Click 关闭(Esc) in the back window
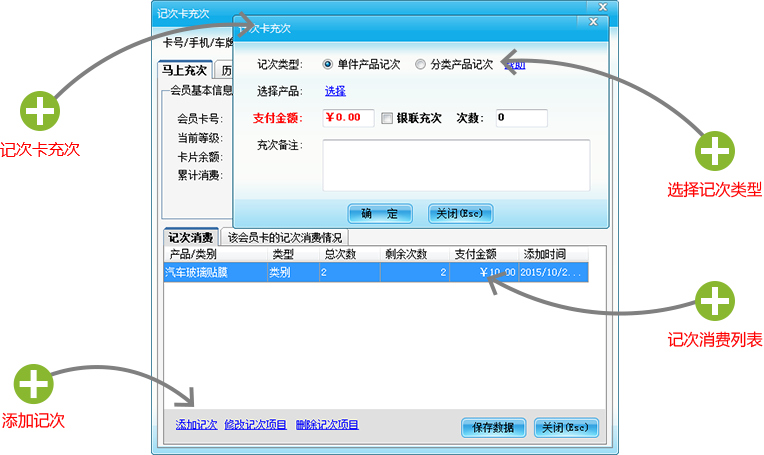 [x=566, y=428]
